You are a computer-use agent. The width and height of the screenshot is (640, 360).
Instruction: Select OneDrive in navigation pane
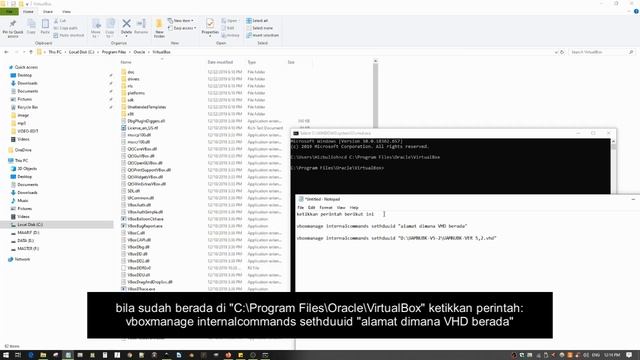click(x=23, y=150)
